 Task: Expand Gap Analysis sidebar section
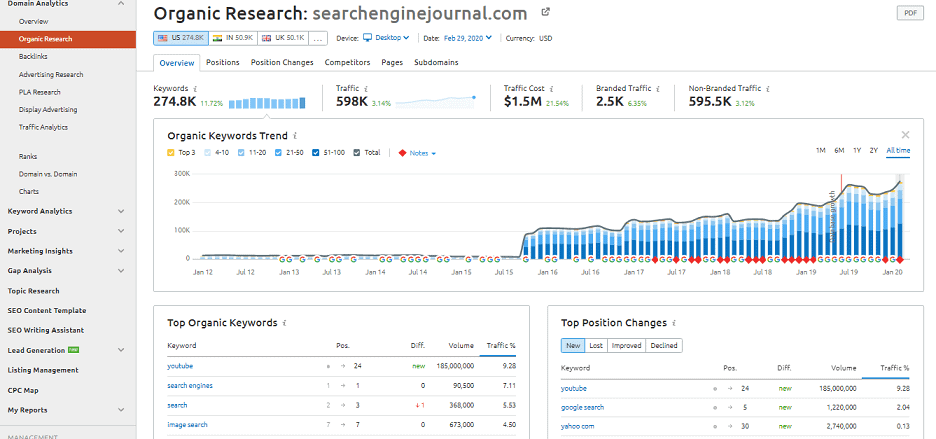121,271
